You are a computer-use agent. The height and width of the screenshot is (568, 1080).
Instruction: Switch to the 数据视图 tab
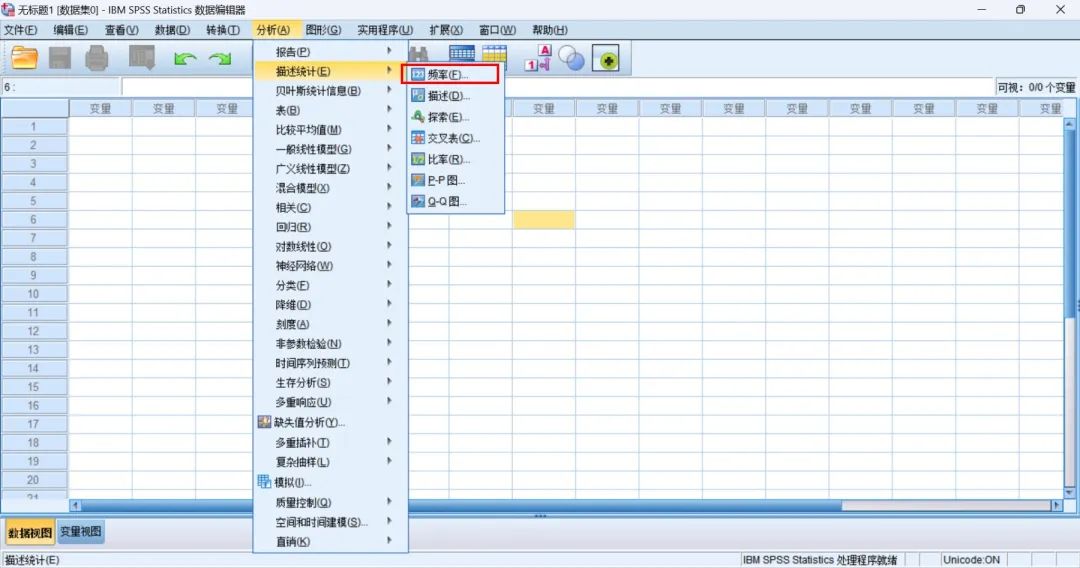pyautogui.click(x=30, y=532)
